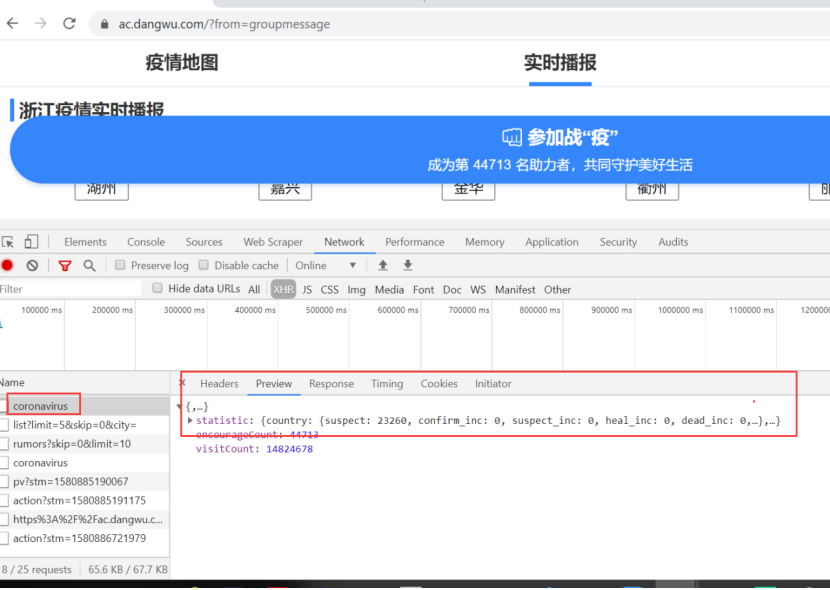Import HAR file with upload arrow

click(383, 265)
